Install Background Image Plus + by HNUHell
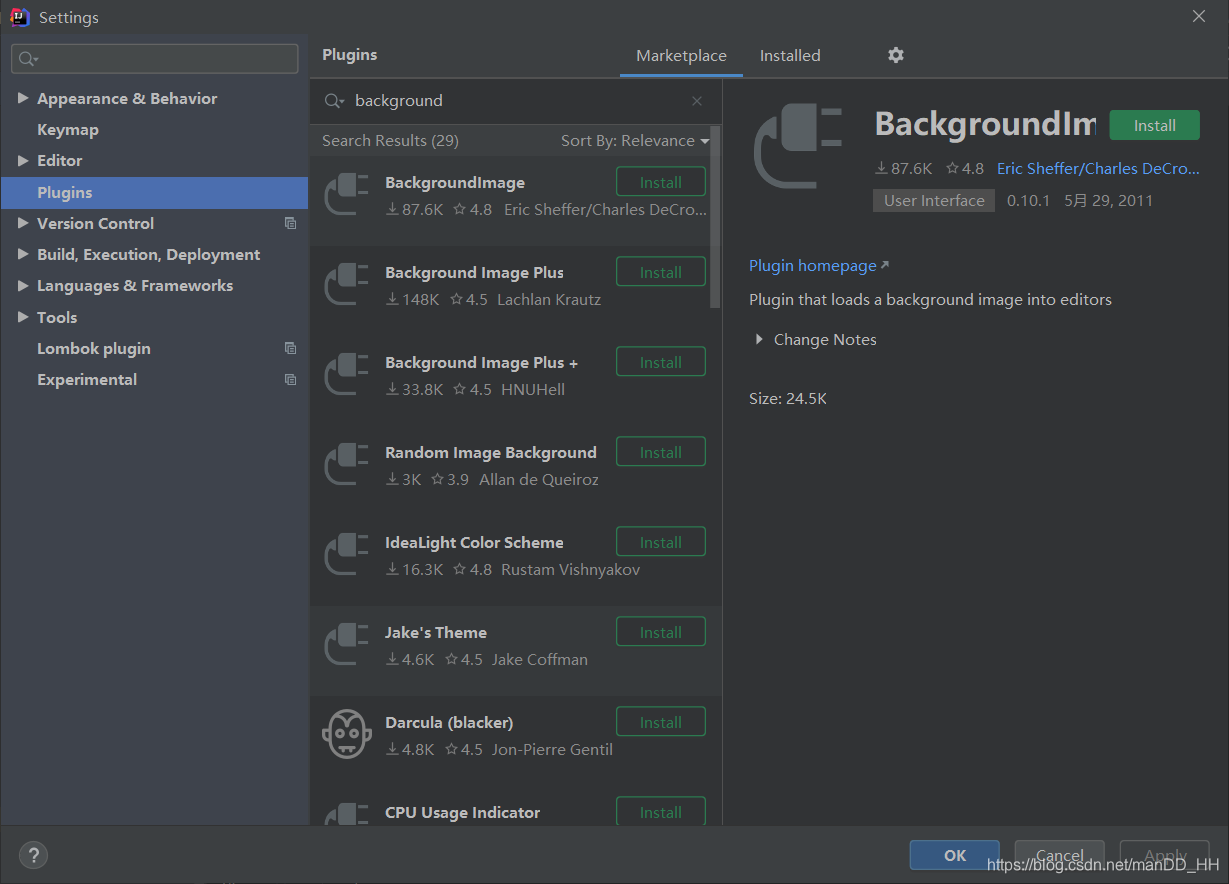Viewport: 1229px width, 884px height. [661, 362]
